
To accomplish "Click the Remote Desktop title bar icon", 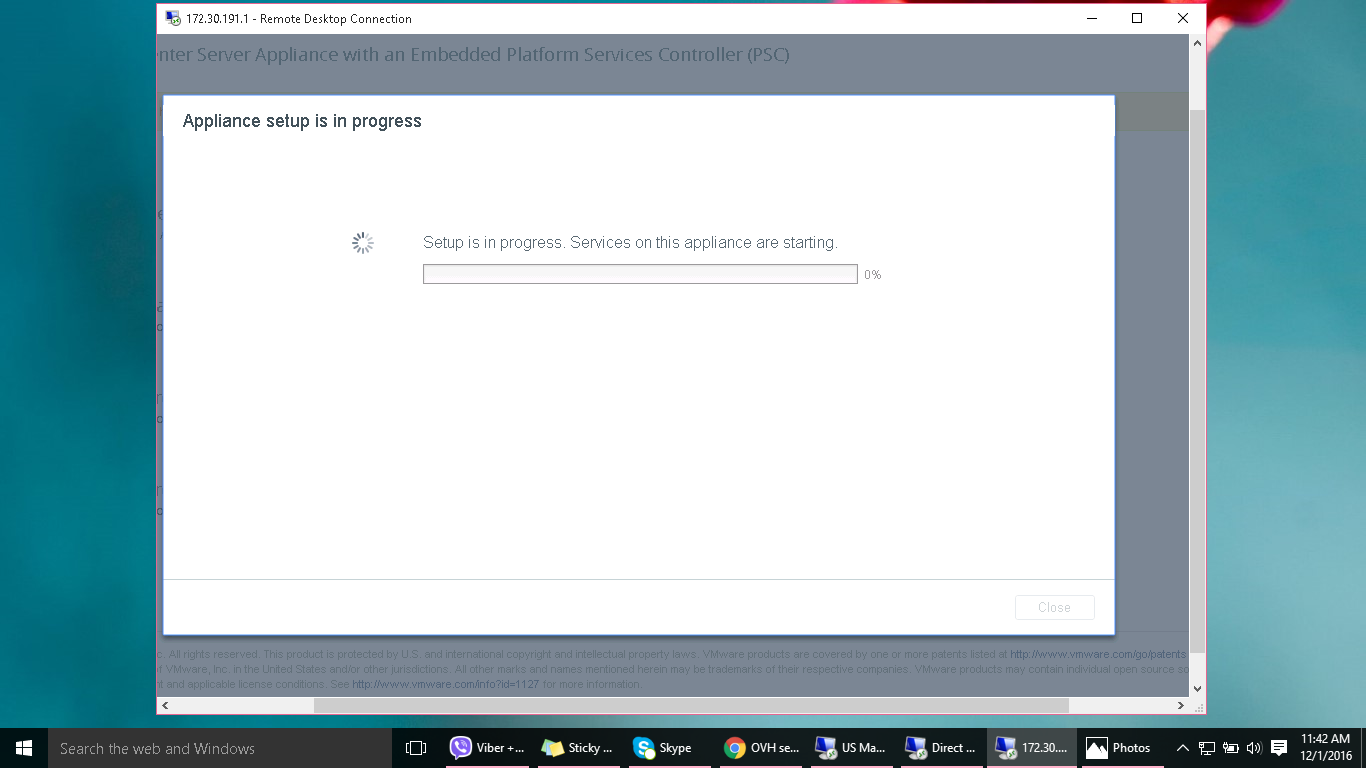I will pos(173,19).
